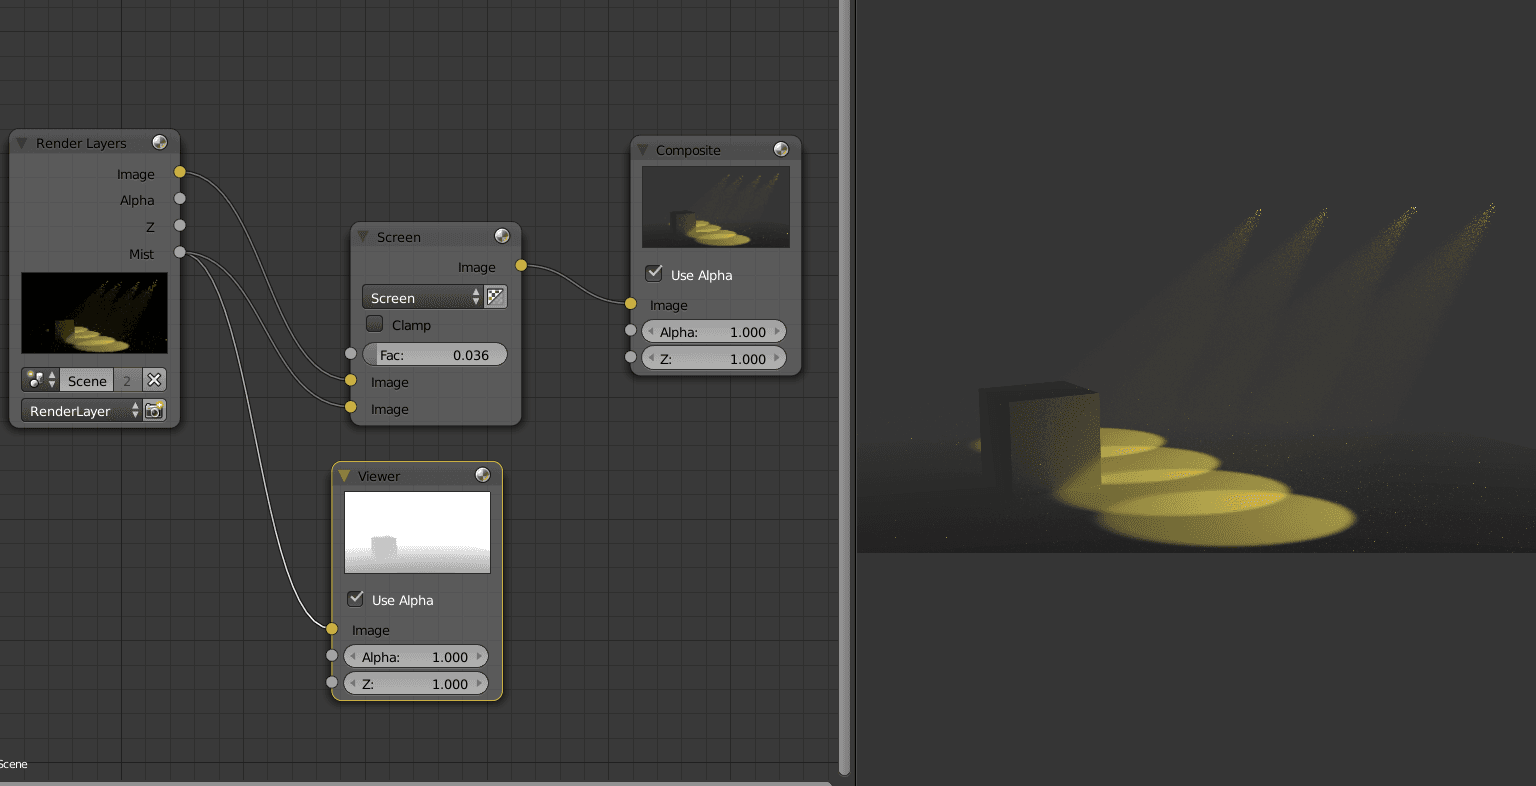Click preview sphere icon on Composite node
The width and height of the screenshot is (1536, 786).
pos(781,149)
